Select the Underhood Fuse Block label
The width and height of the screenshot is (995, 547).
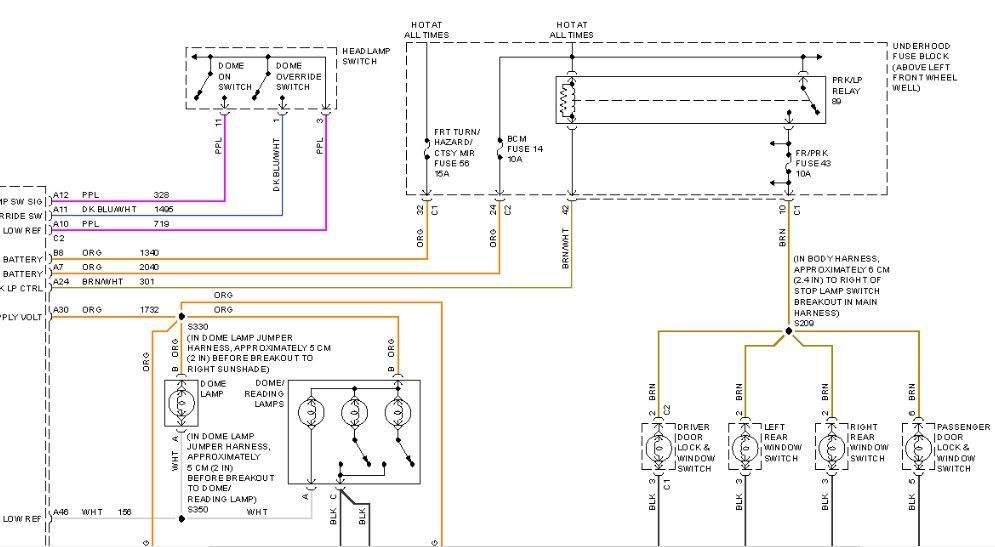click(920, 67)
